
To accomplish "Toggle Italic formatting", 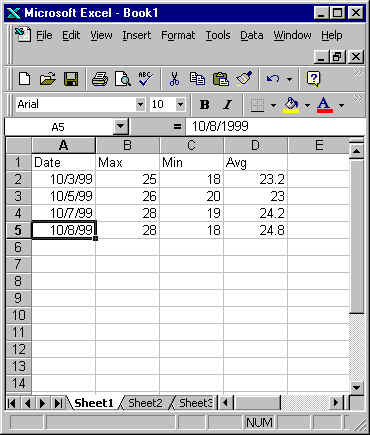I will [228, 105].
